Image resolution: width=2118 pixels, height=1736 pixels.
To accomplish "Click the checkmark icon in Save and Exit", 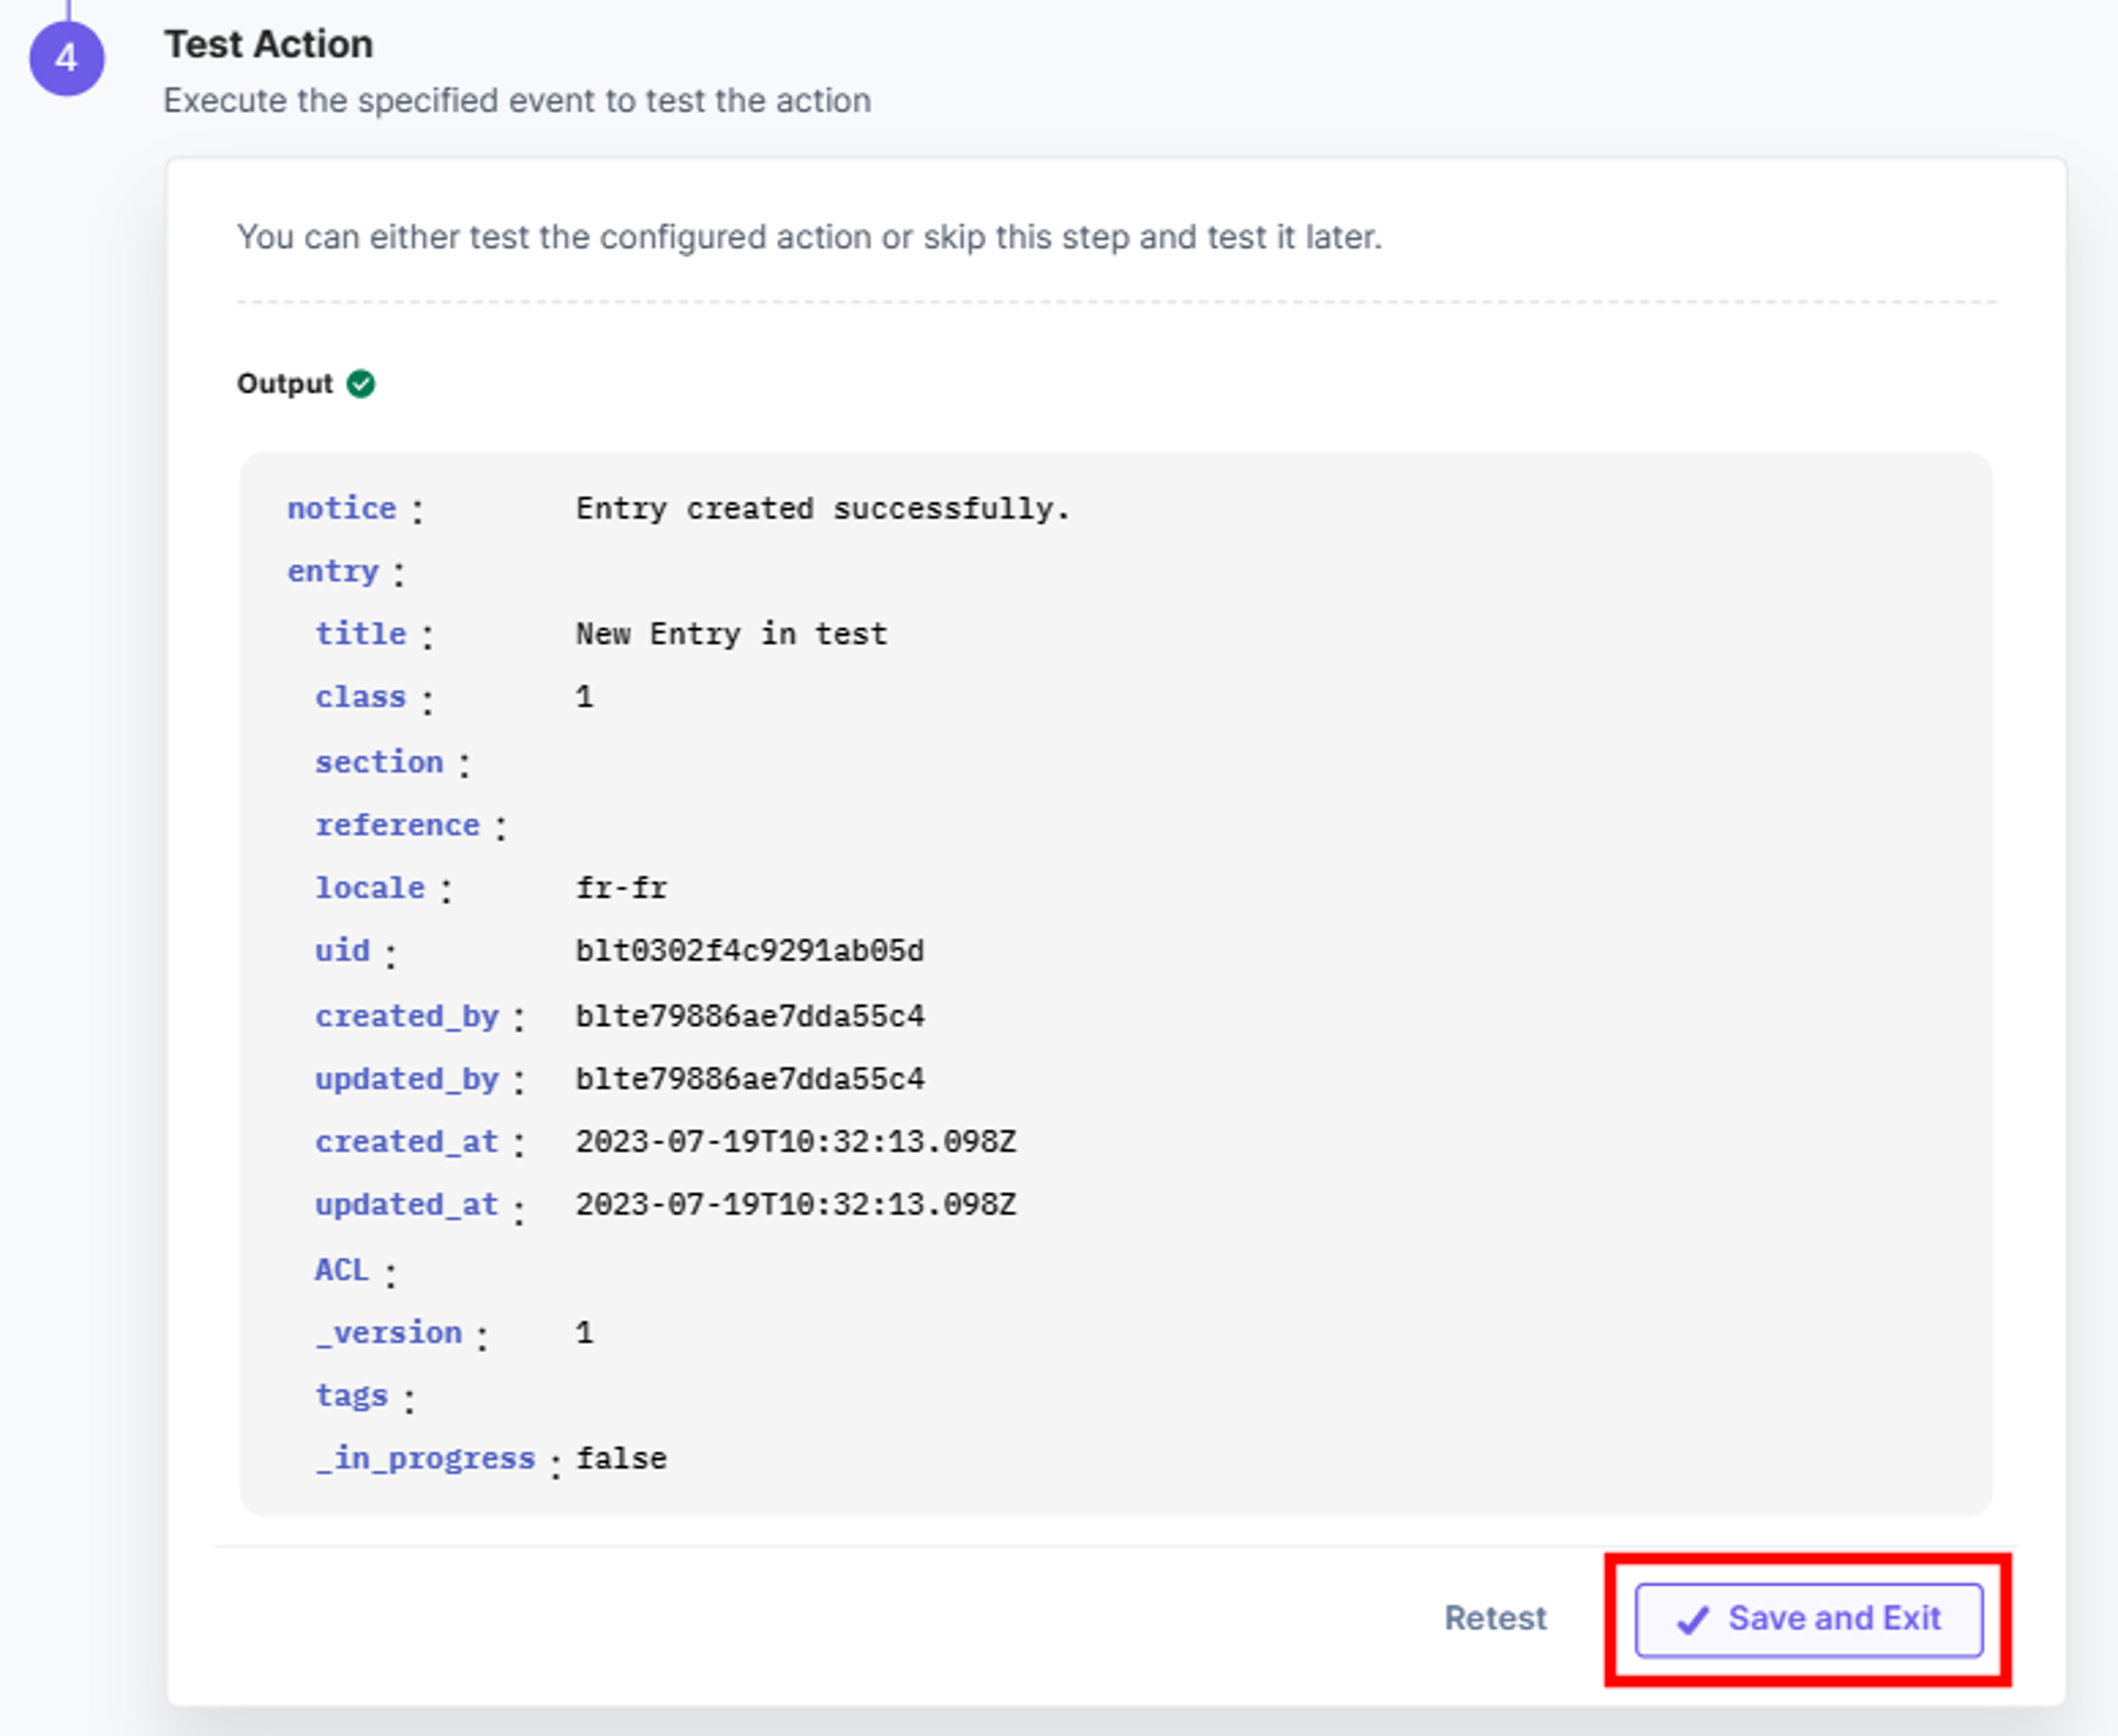I will 1693,1619.
